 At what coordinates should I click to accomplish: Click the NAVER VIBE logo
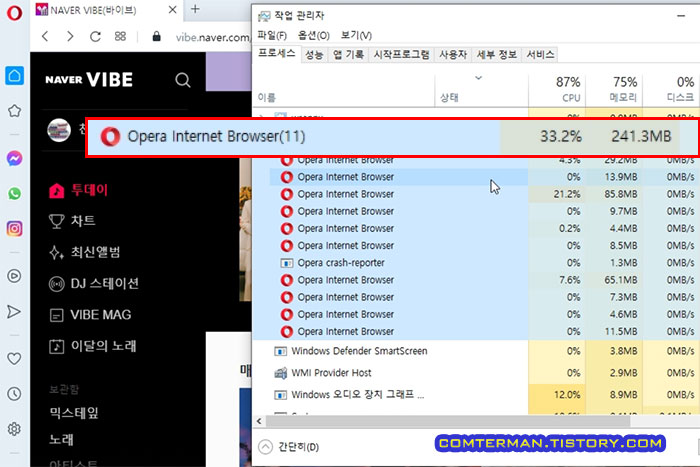click(89, 80)
